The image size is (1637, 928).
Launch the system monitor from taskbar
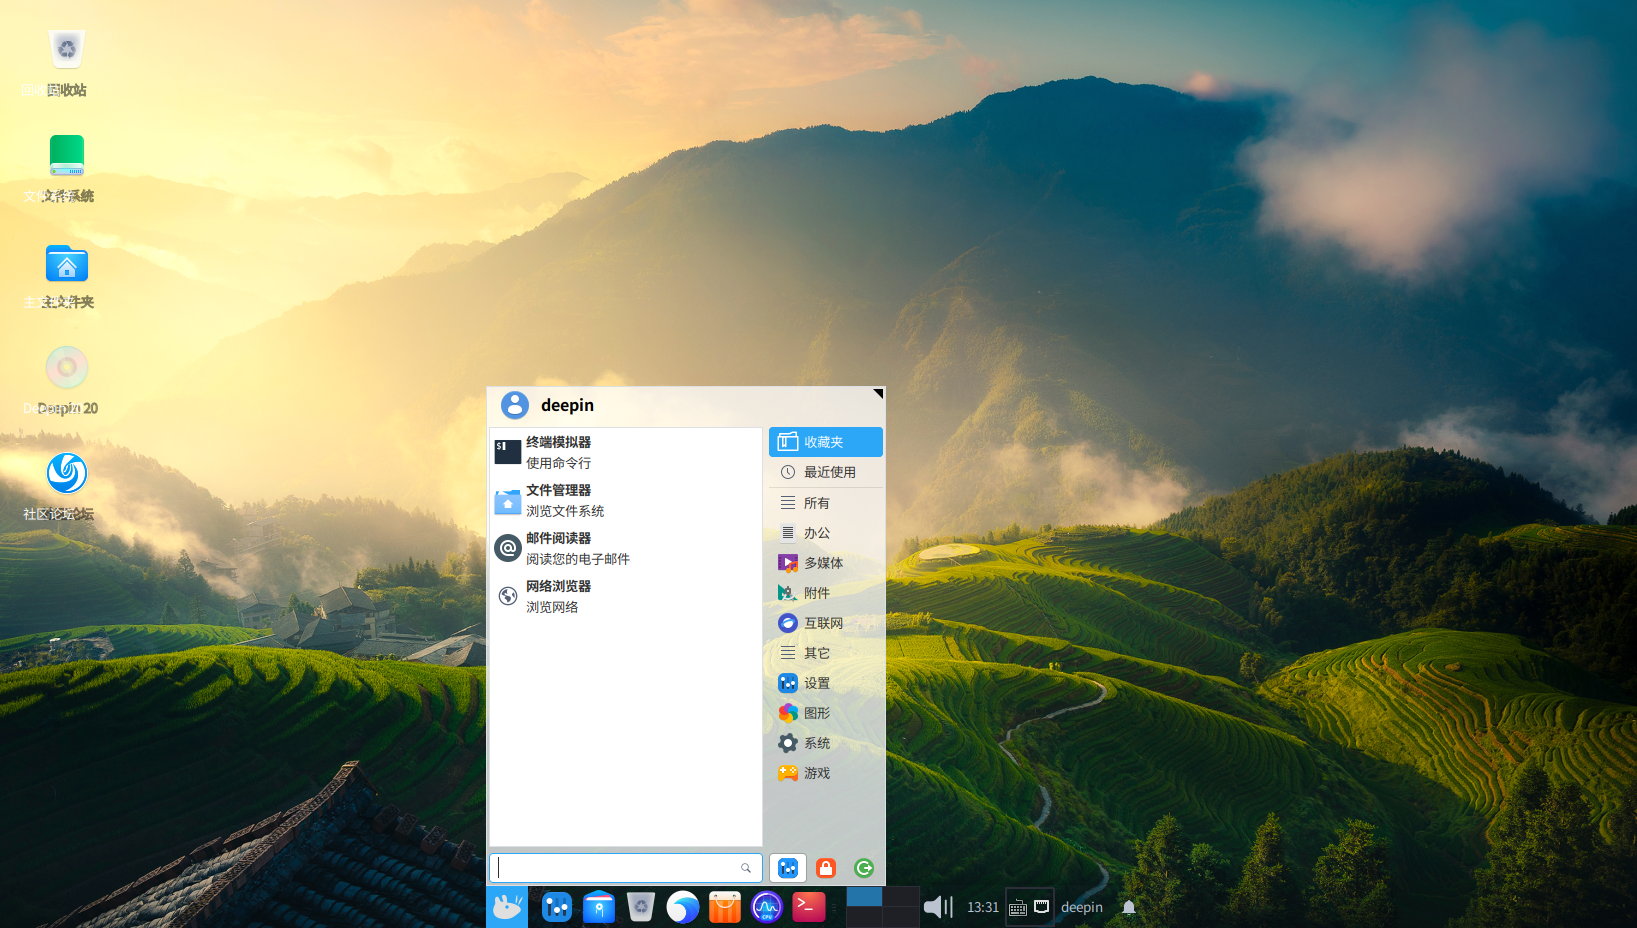coord(767,907)
